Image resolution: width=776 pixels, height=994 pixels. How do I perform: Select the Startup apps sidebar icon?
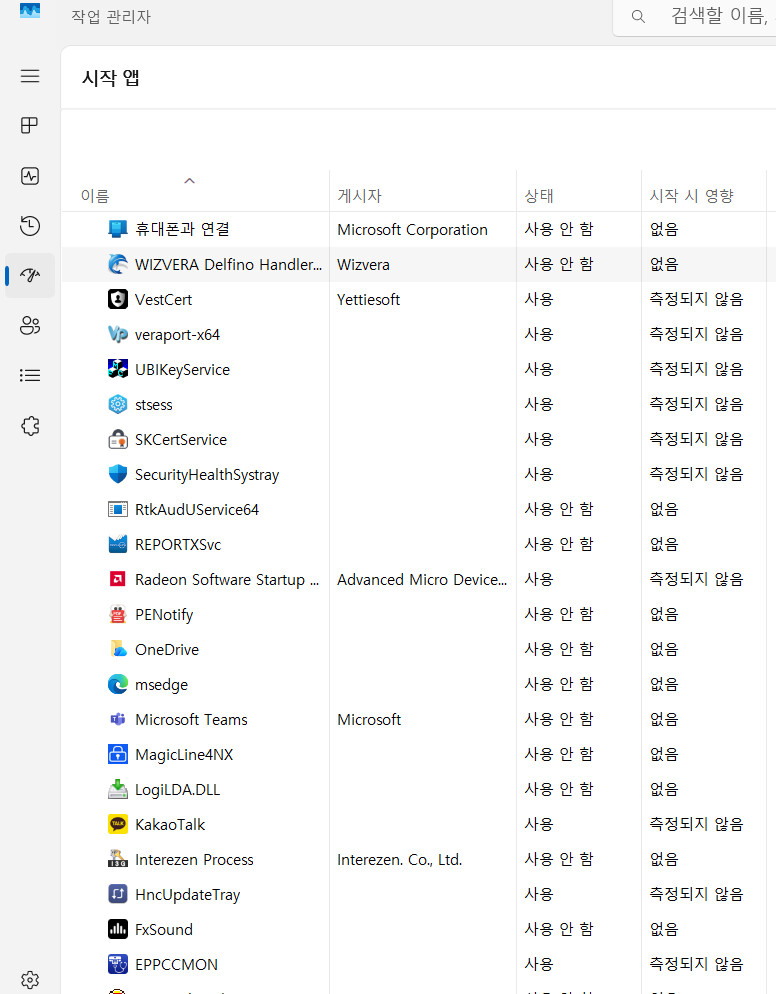tap(30, 275)
